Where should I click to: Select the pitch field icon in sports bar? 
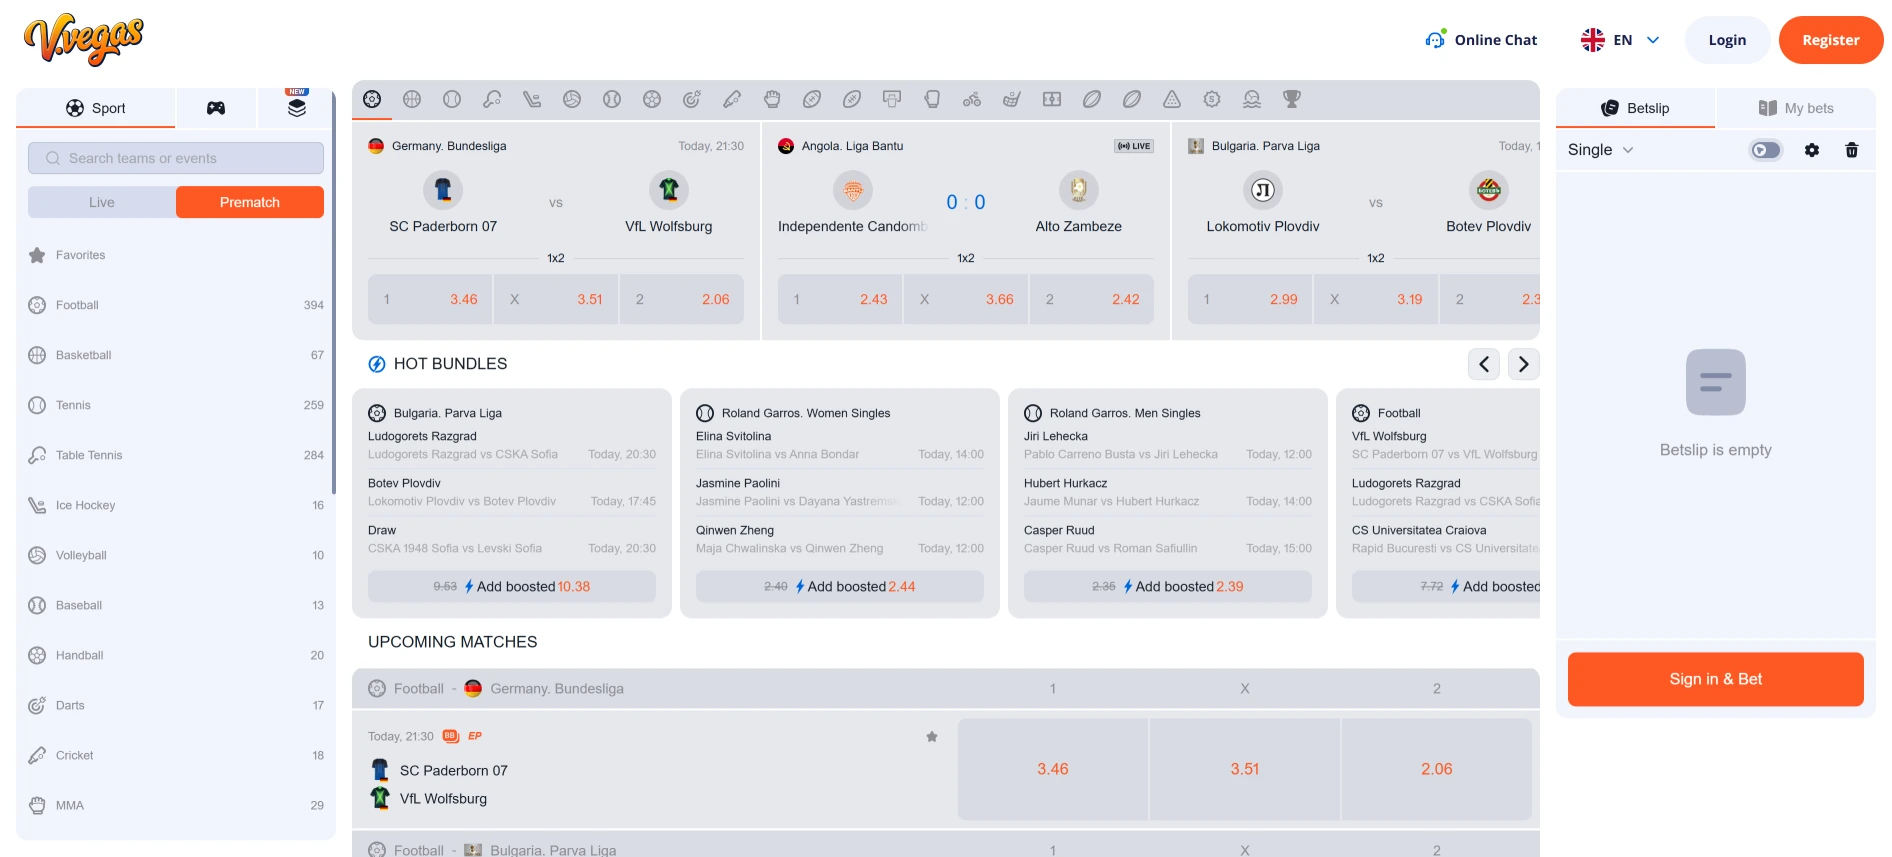click(1052, 99)
